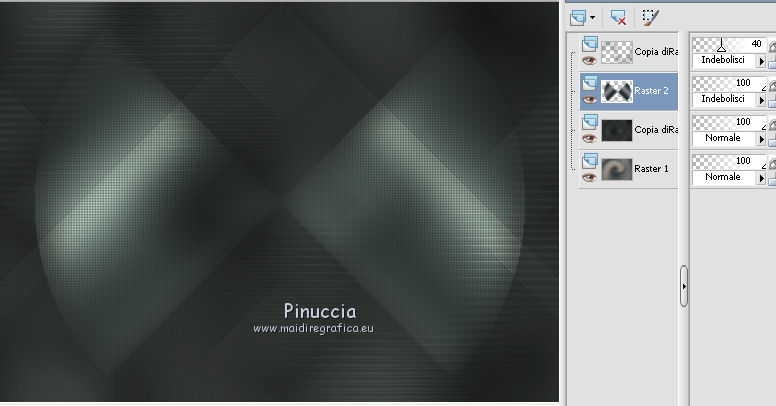Screen dimensions: 776x406
Task: Click the layer type icon of lower Copia diRa layer
Action: (589, 122)
